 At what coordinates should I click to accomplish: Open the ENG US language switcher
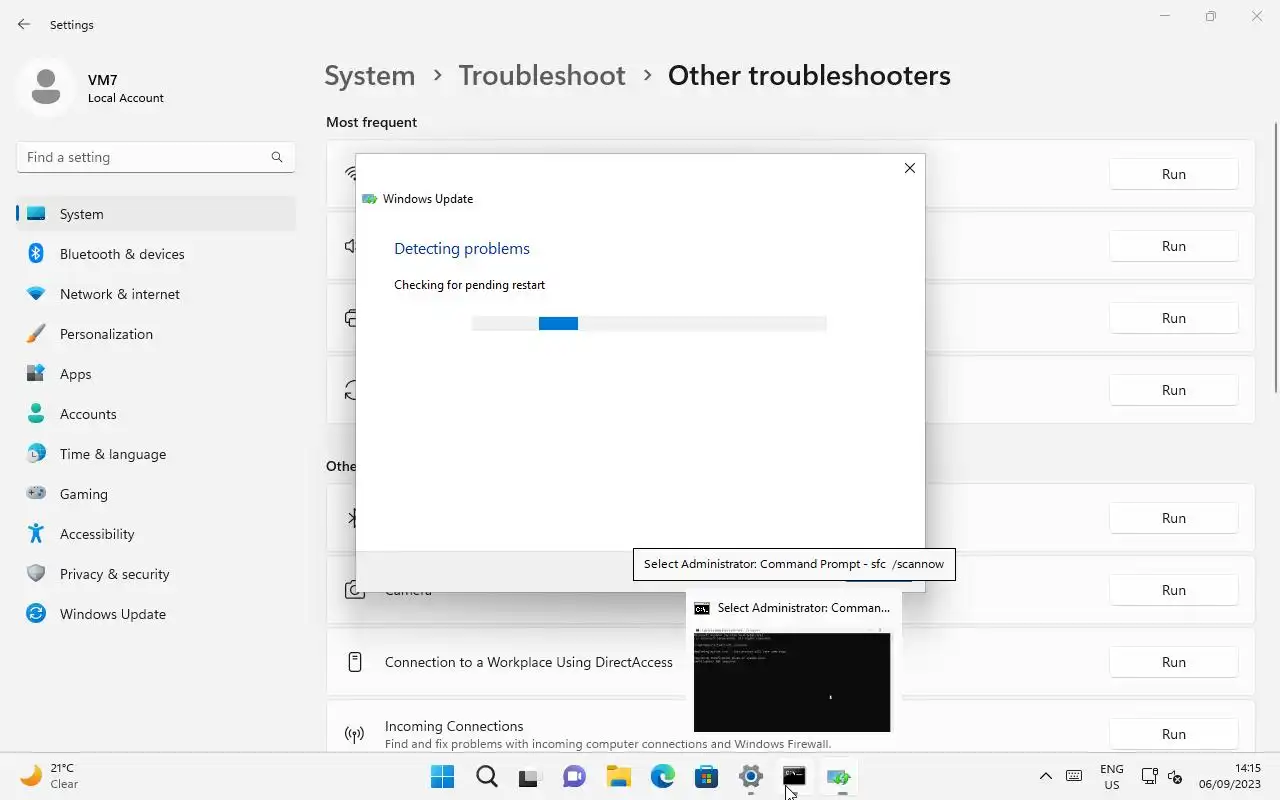pyautogui.click(x=1111, y=776)
